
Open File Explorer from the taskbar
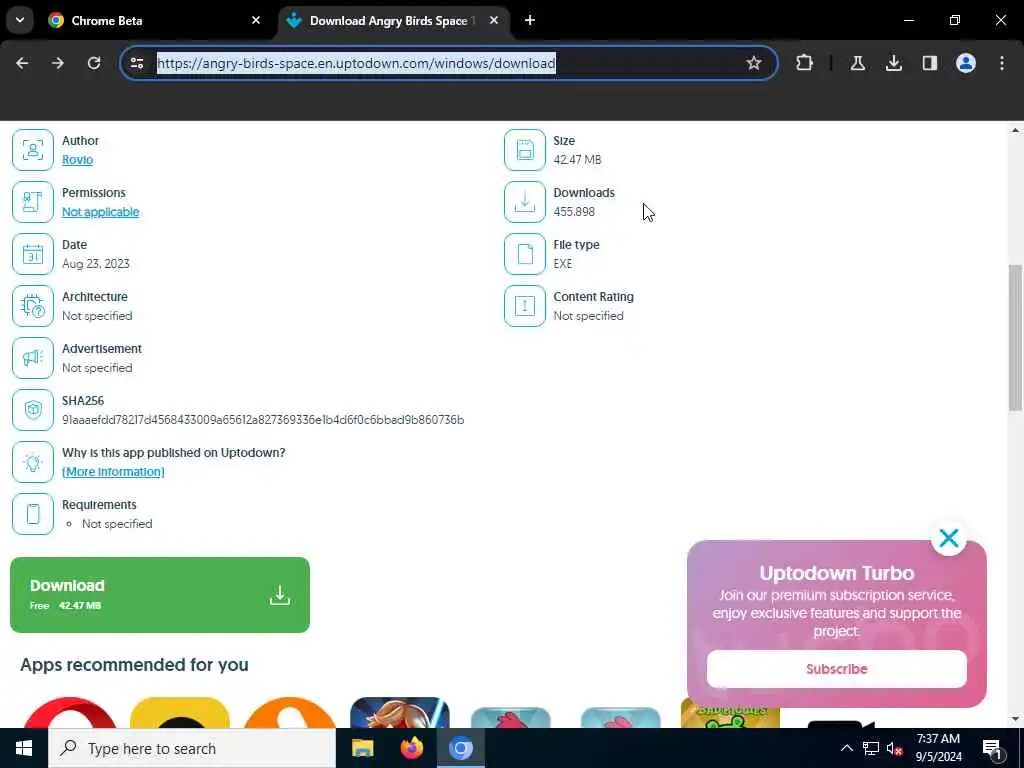pyautogui.click(x=362, y=748)
